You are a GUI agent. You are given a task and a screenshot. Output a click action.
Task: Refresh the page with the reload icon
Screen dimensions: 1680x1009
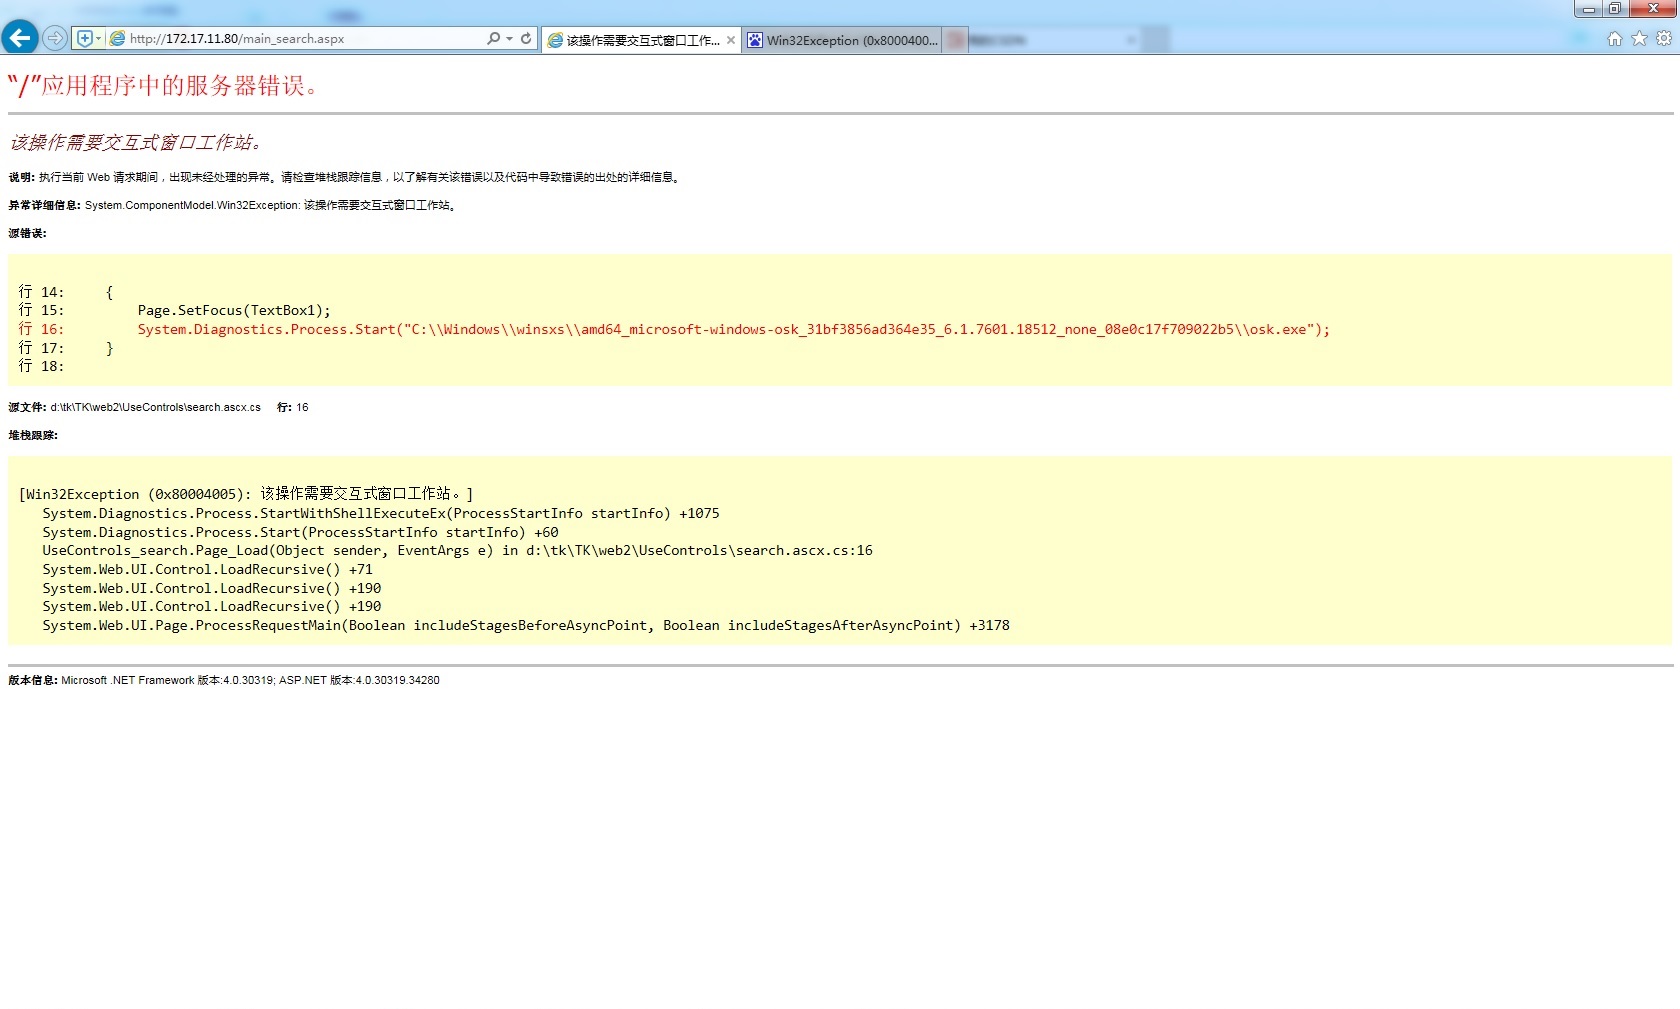click(x=526, y=38)
